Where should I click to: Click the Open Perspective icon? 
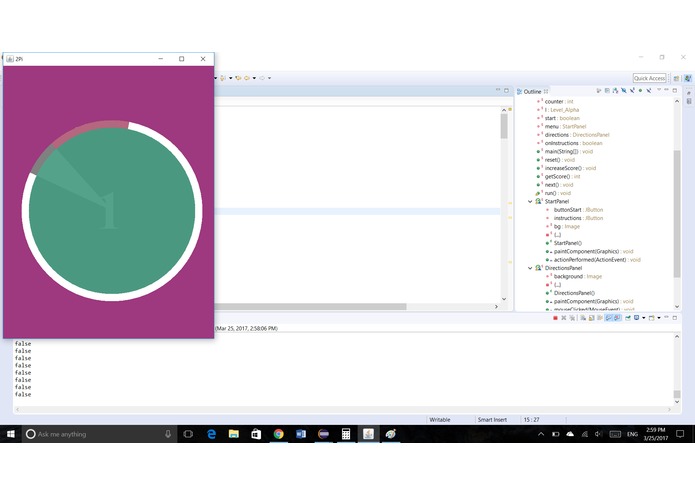click(676, 78)
